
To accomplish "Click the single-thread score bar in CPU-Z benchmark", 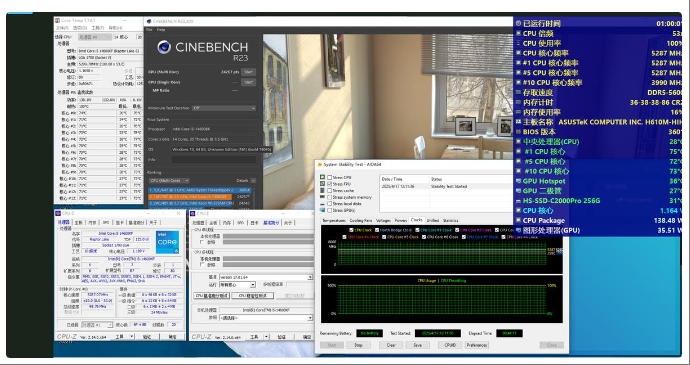I will 268,236.
